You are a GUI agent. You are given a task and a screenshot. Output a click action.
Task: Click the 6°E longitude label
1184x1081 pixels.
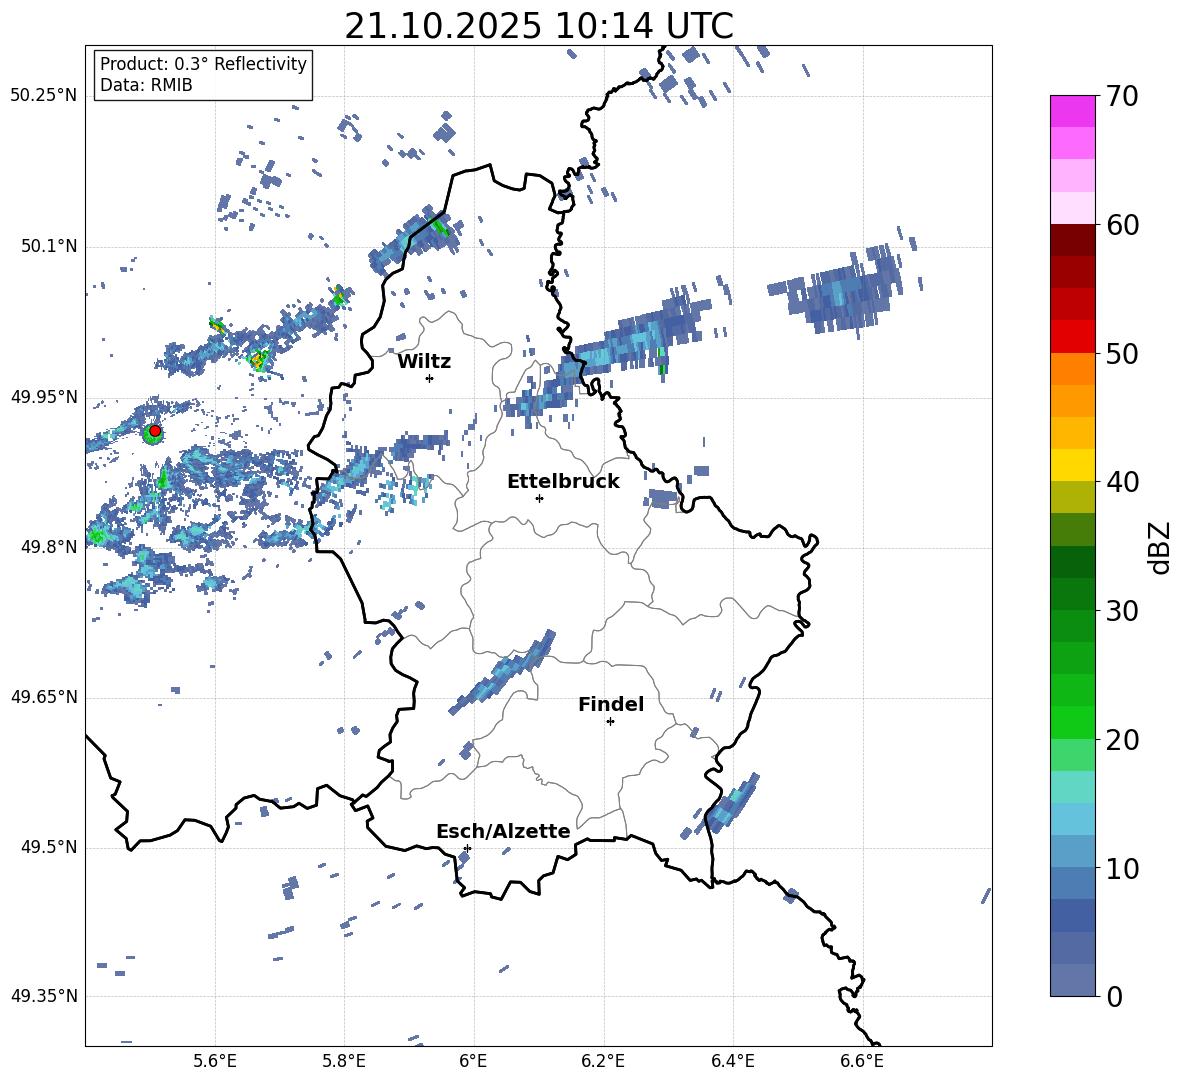pyautogui.click(x=473, y=1062)
